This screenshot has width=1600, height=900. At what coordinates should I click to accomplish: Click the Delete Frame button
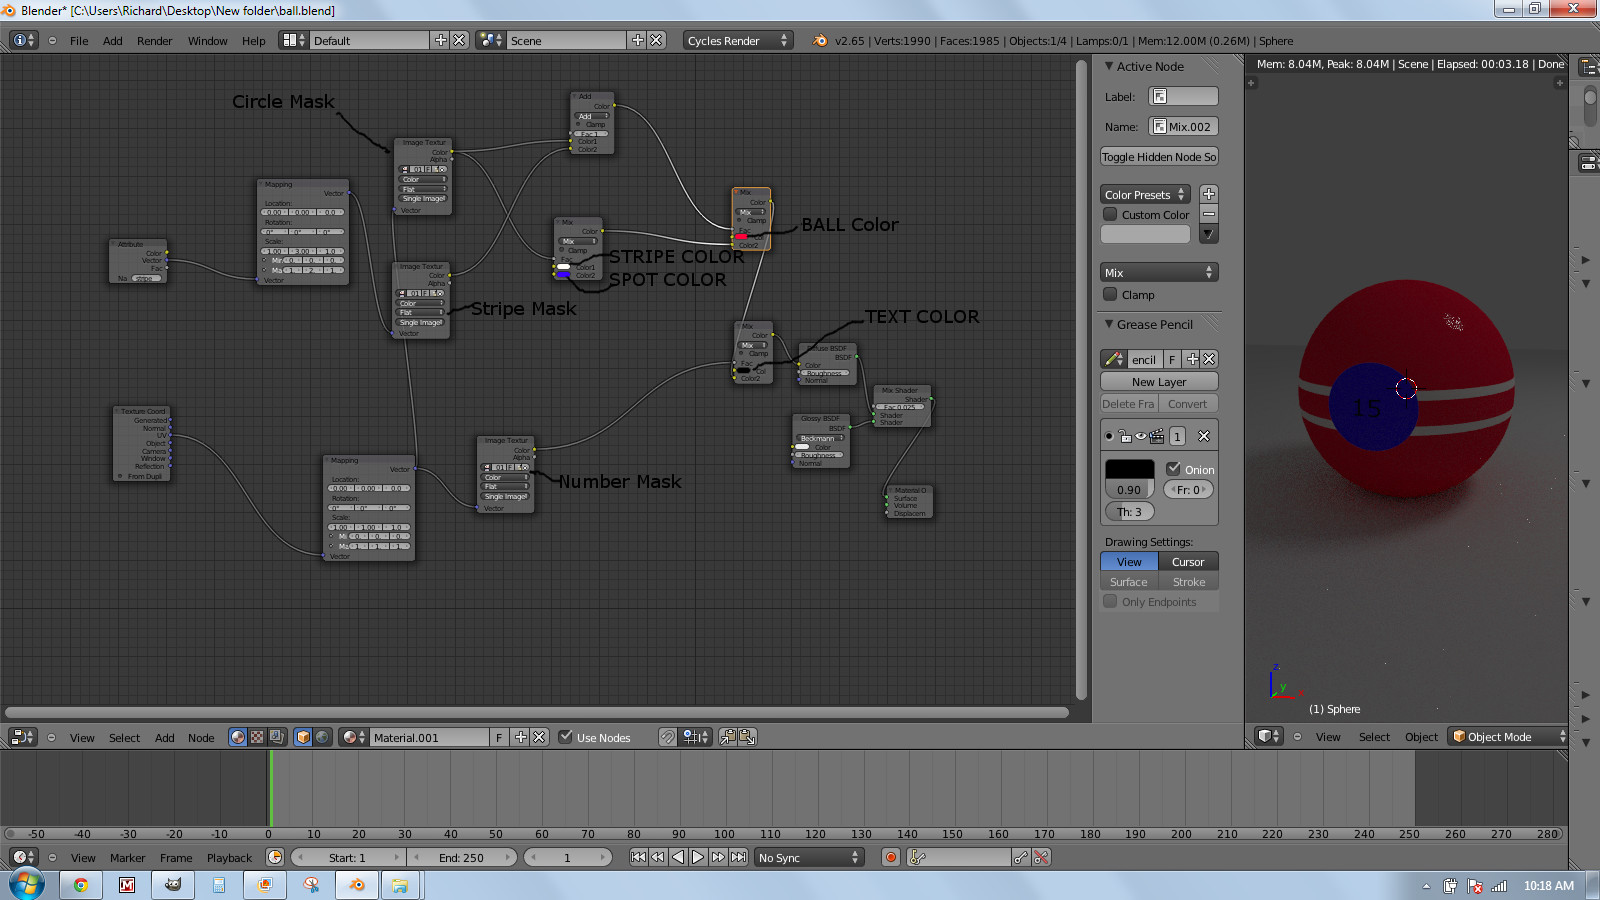click(x=1129, y=404)
